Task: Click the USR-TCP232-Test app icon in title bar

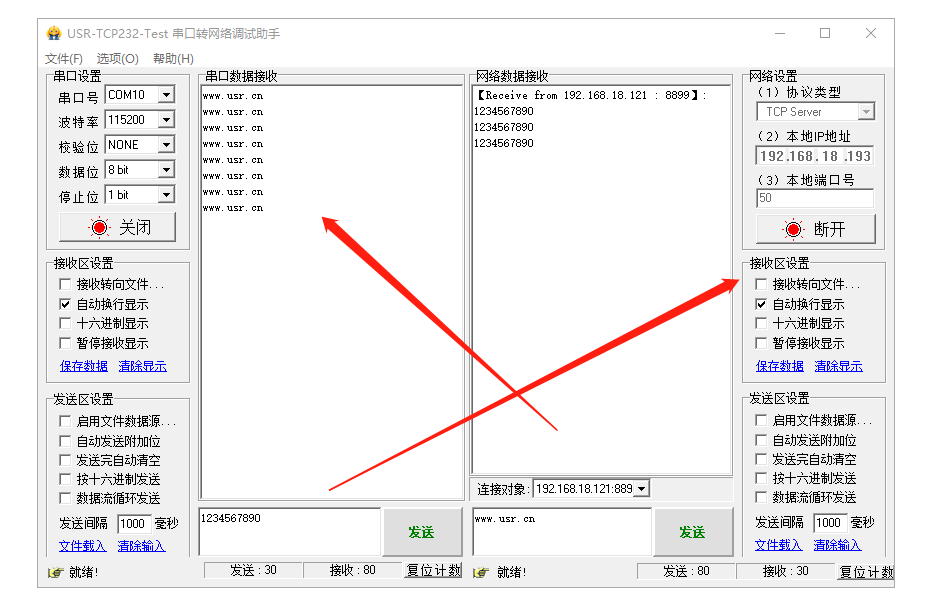Action: coord(54,33)
